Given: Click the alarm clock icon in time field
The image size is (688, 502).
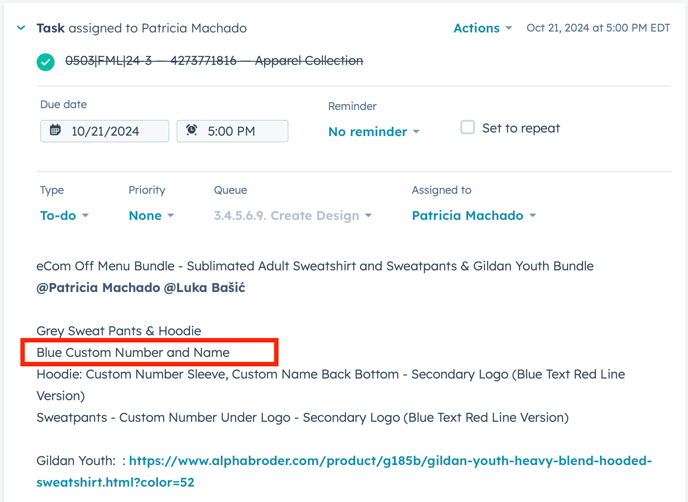Looking at the screenshot, I should coord(192,131).
